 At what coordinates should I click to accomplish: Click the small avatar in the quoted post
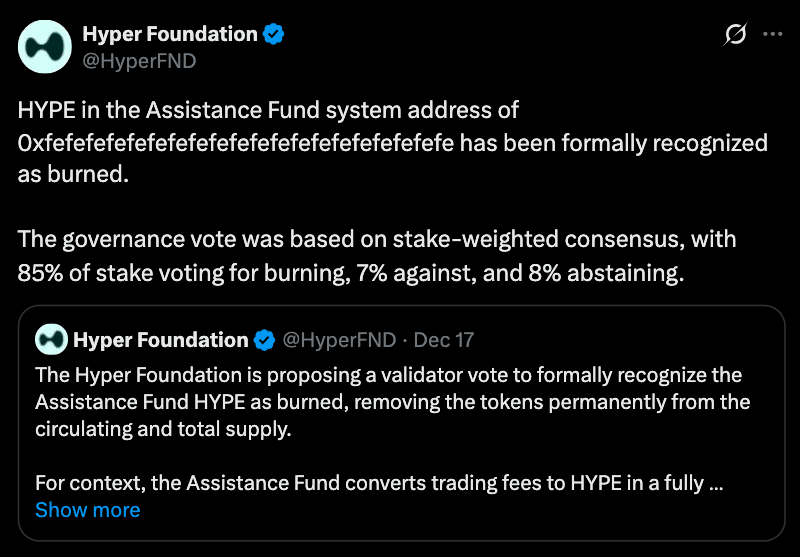click(x=51, y=340)
